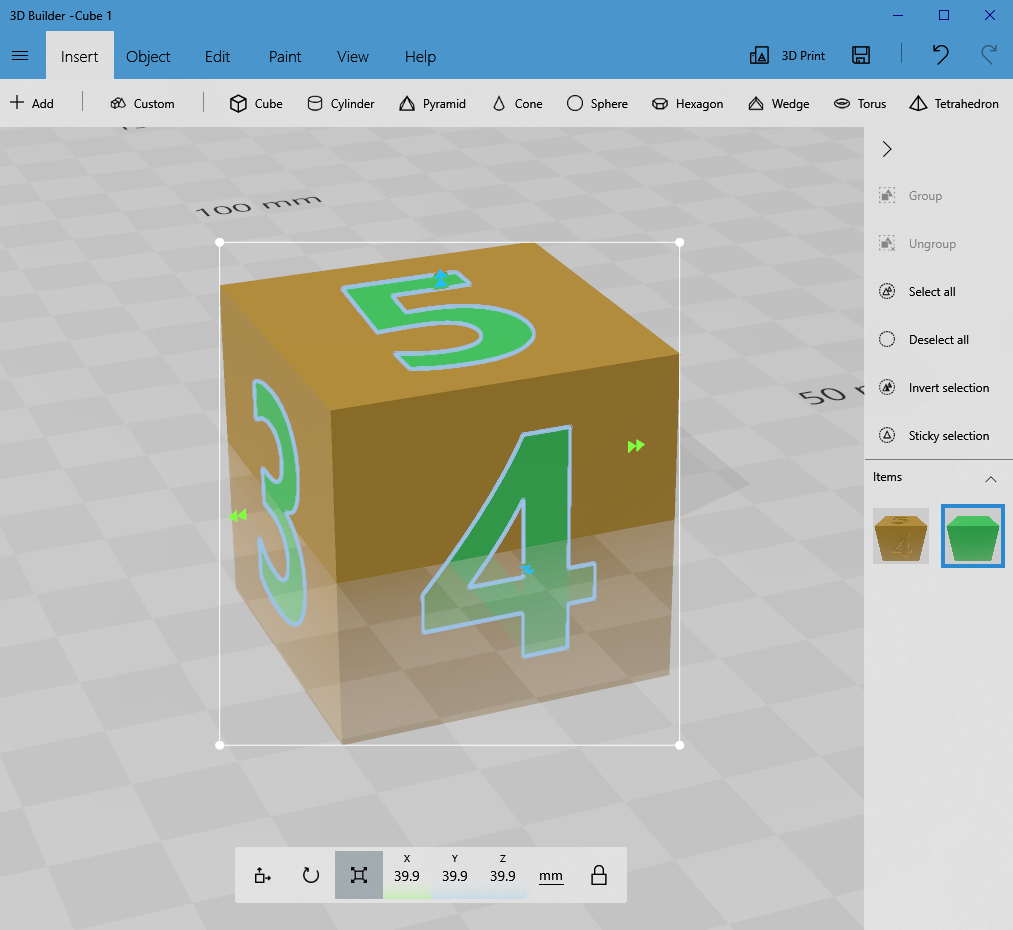
Task: Activate the Scale tool
Action: 359,875
